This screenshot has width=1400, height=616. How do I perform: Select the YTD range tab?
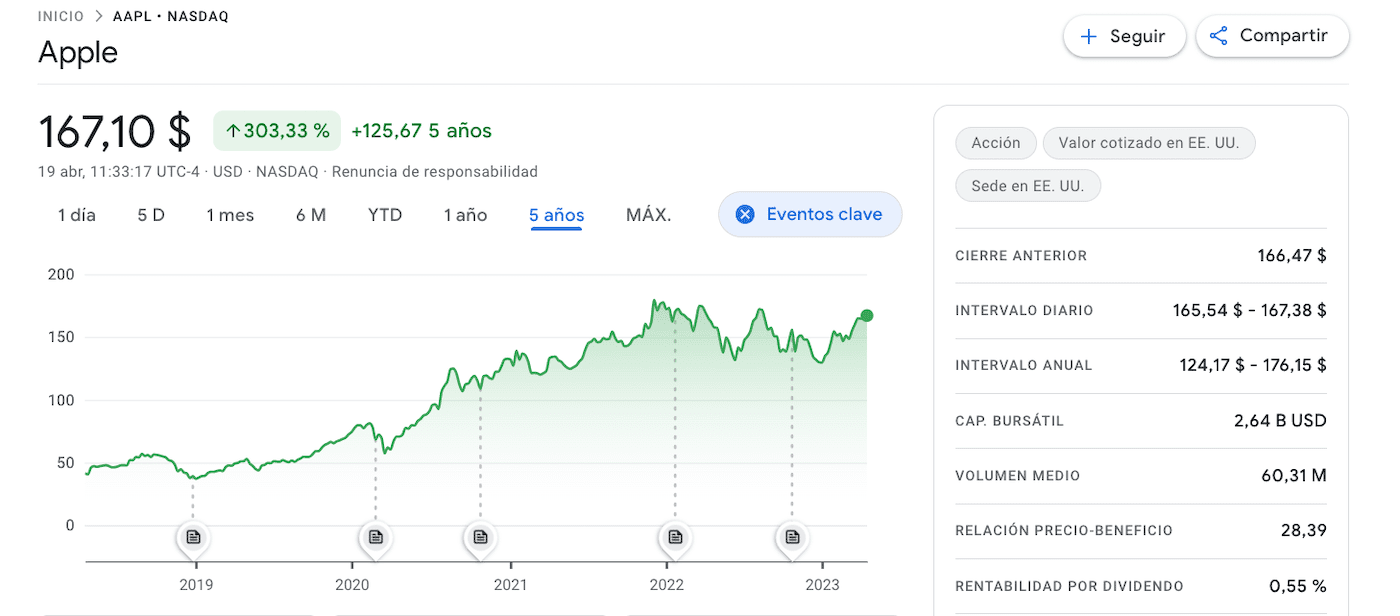[x=385, y=215]
